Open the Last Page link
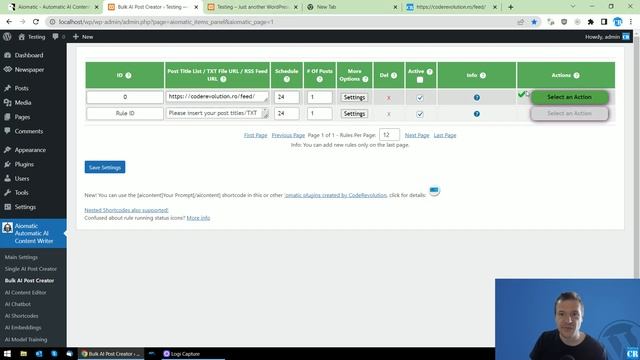The width and height of the screenshot is (640, 360). pyautogui.click(x=445, y=135)
